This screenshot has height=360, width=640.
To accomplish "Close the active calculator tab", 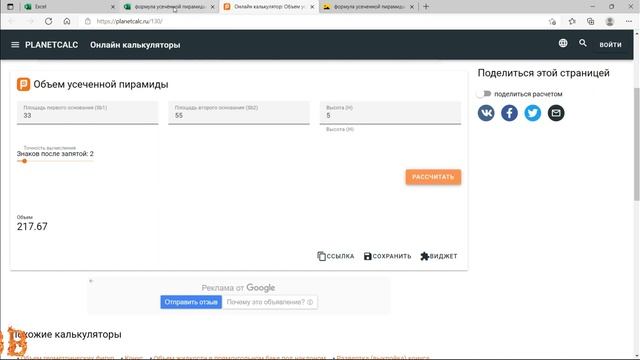I will [312, 7].
